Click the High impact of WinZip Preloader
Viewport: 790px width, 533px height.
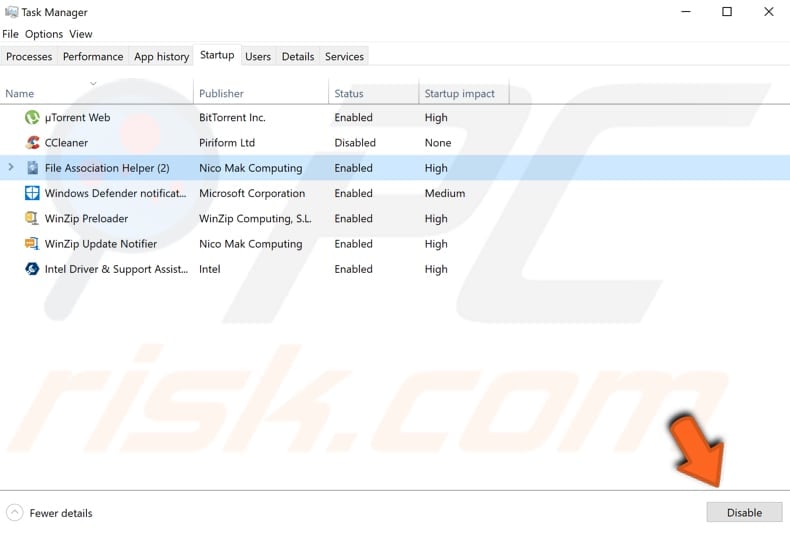coord(436,219)
